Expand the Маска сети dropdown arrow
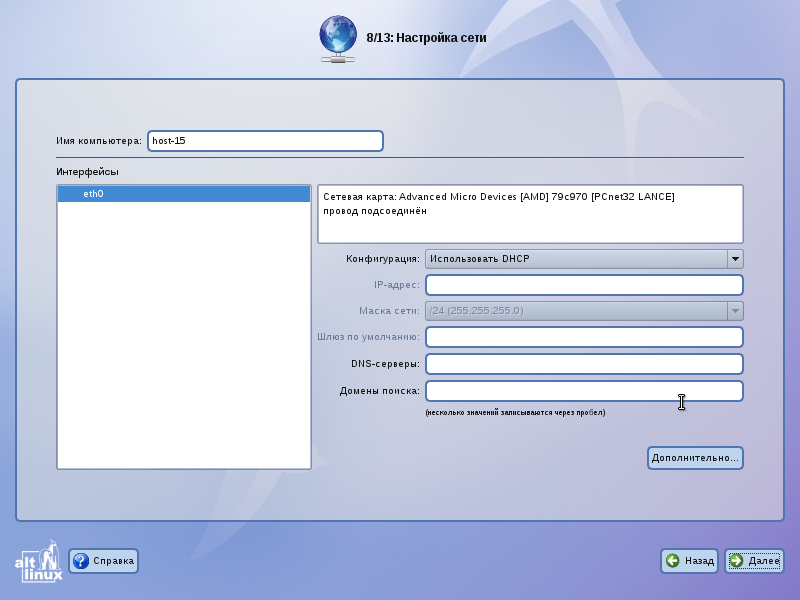 point(735,311)
